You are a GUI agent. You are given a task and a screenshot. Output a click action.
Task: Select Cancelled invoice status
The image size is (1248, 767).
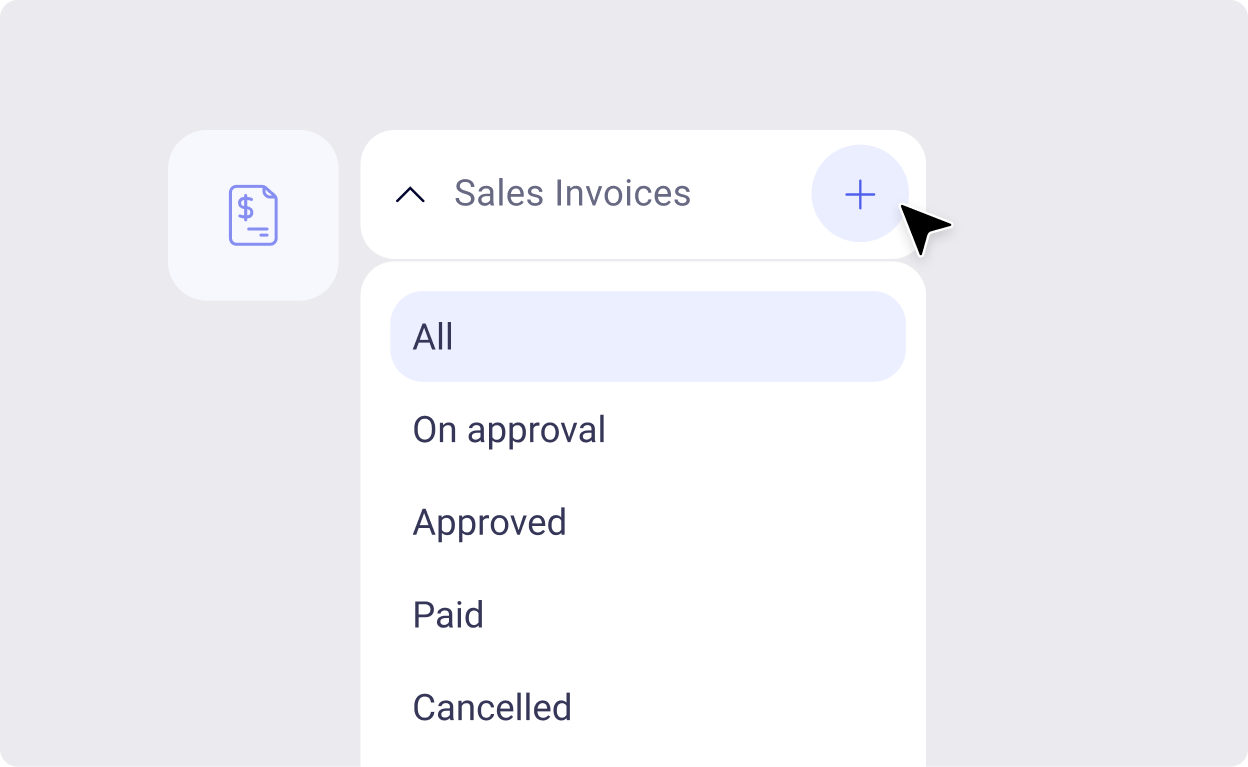[491, 707]
